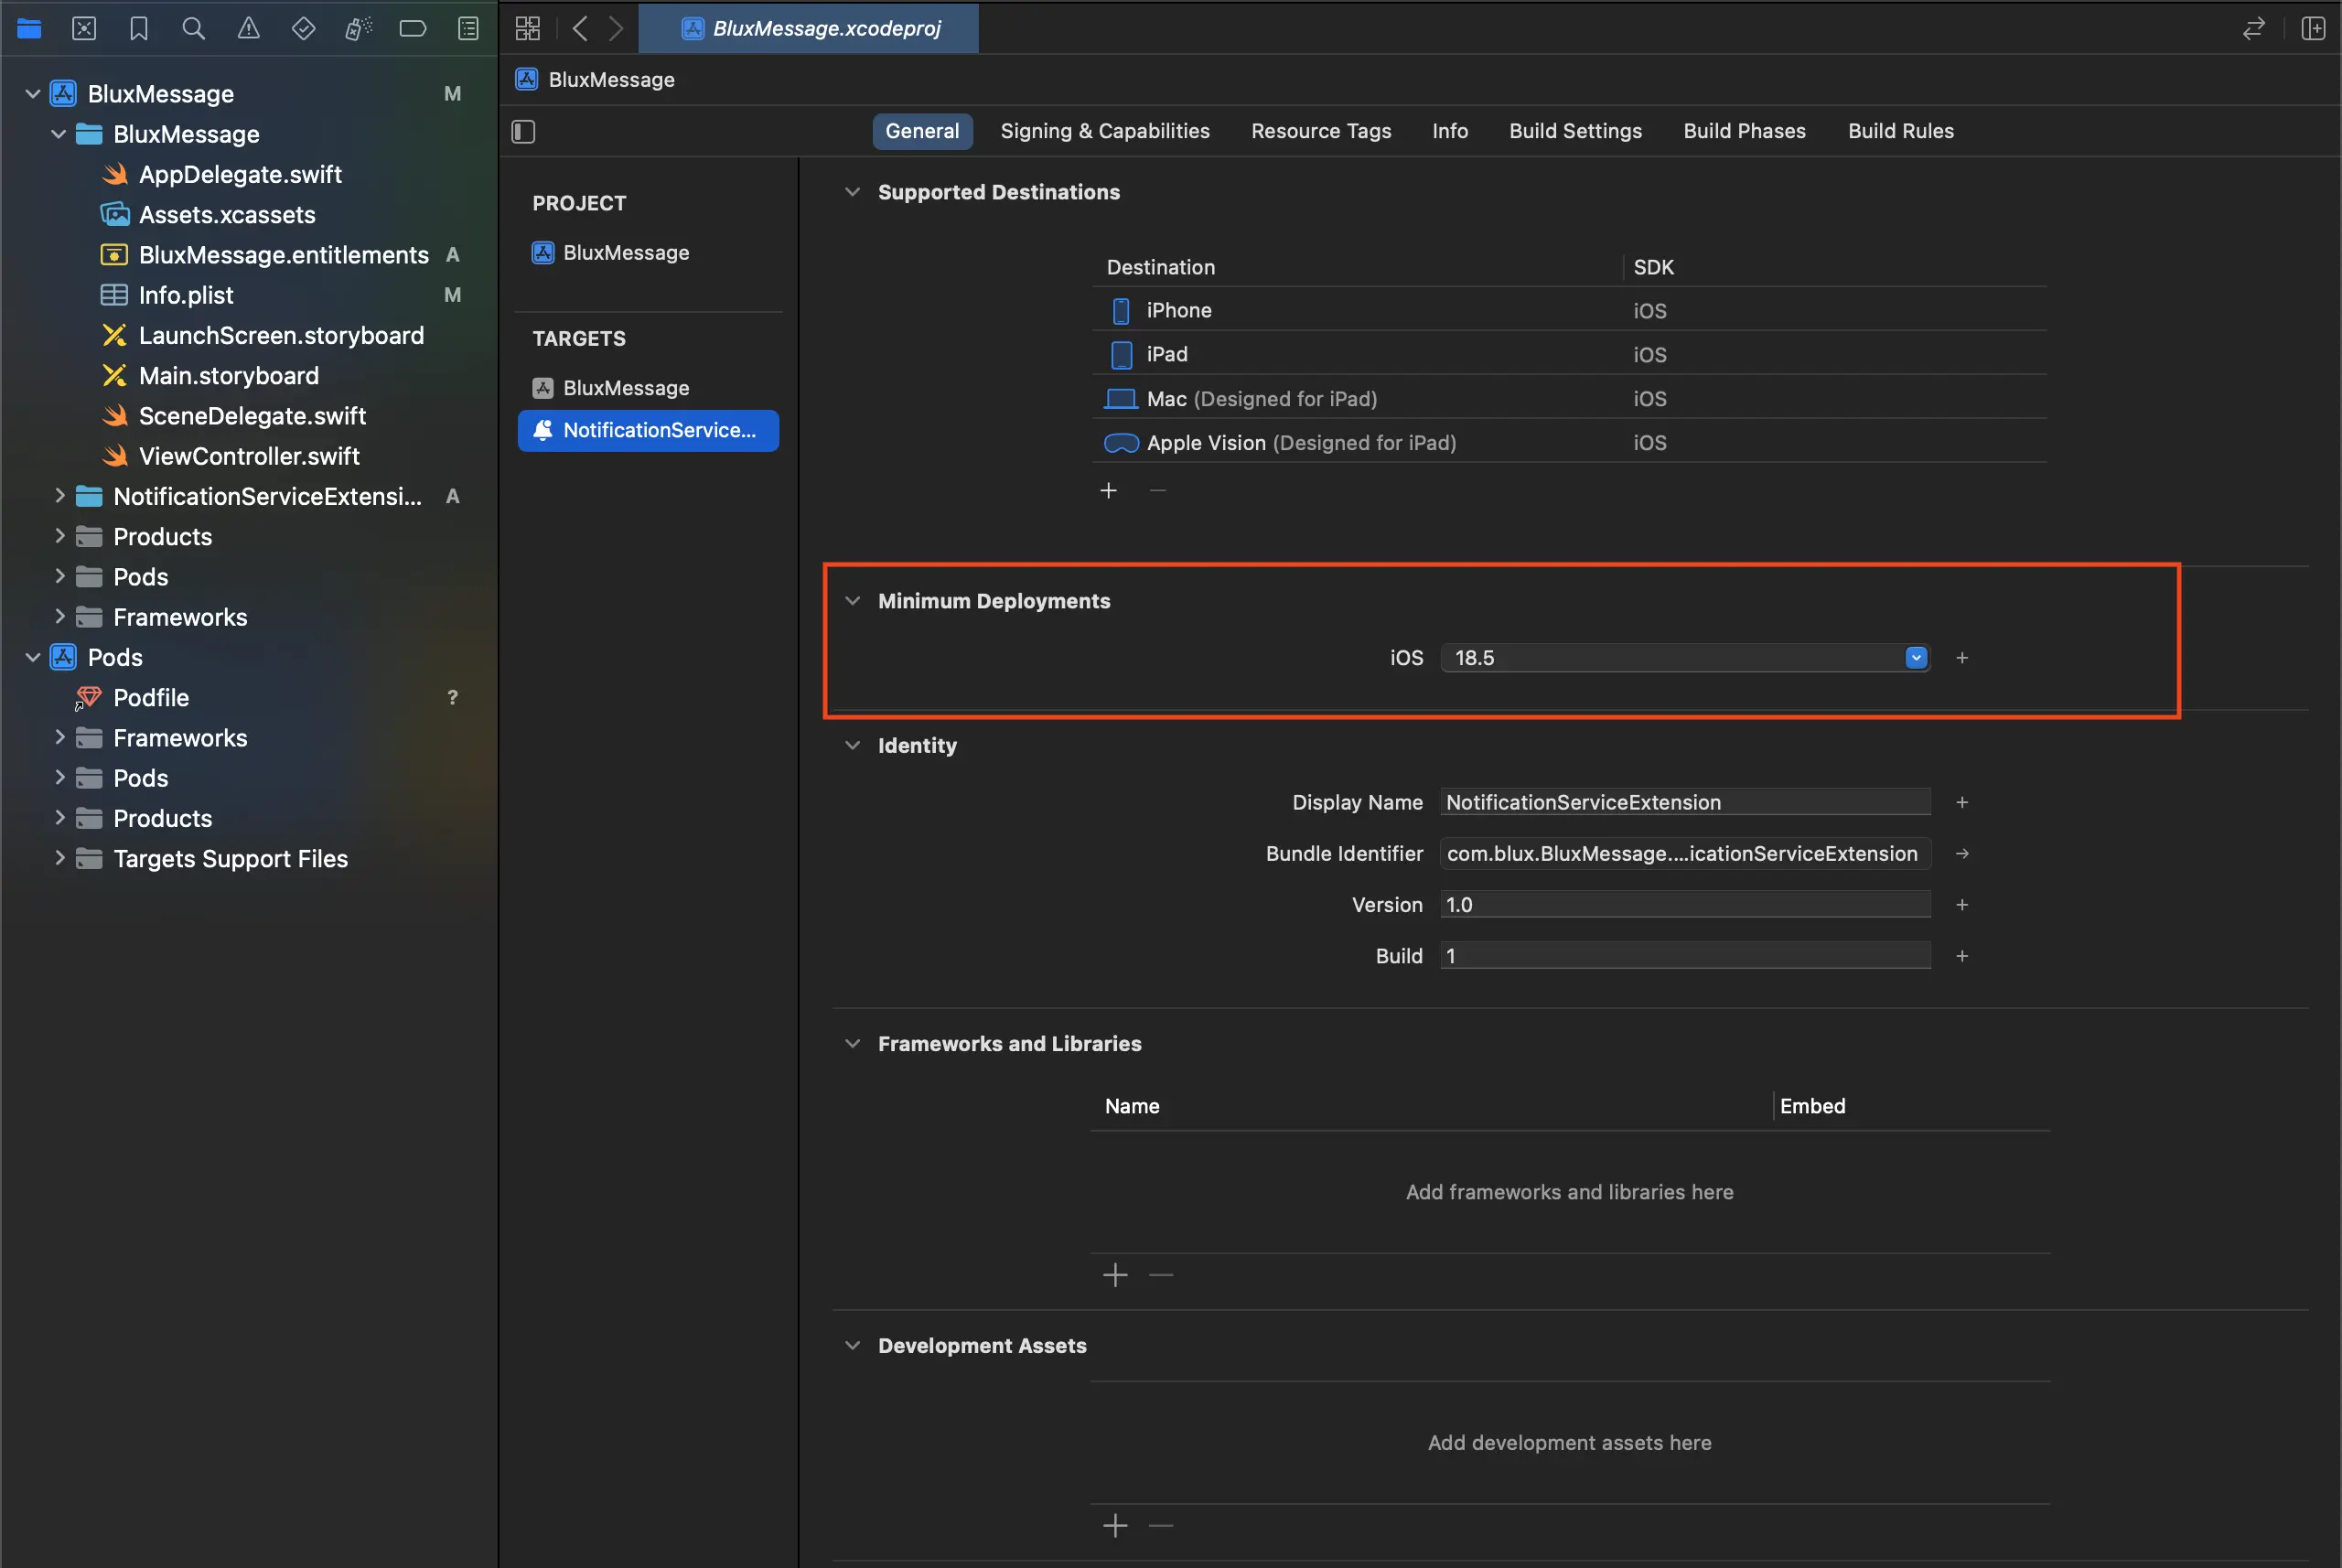Viewport: 2342px width, 1568px height.
Task: Open the Info tab
Action: (1450, 131)
